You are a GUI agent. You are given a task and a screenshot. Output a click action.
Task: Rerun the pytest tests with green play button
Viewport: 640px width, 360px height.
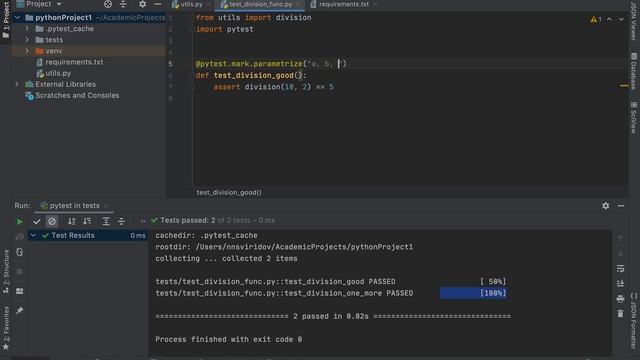pos(19,221)
